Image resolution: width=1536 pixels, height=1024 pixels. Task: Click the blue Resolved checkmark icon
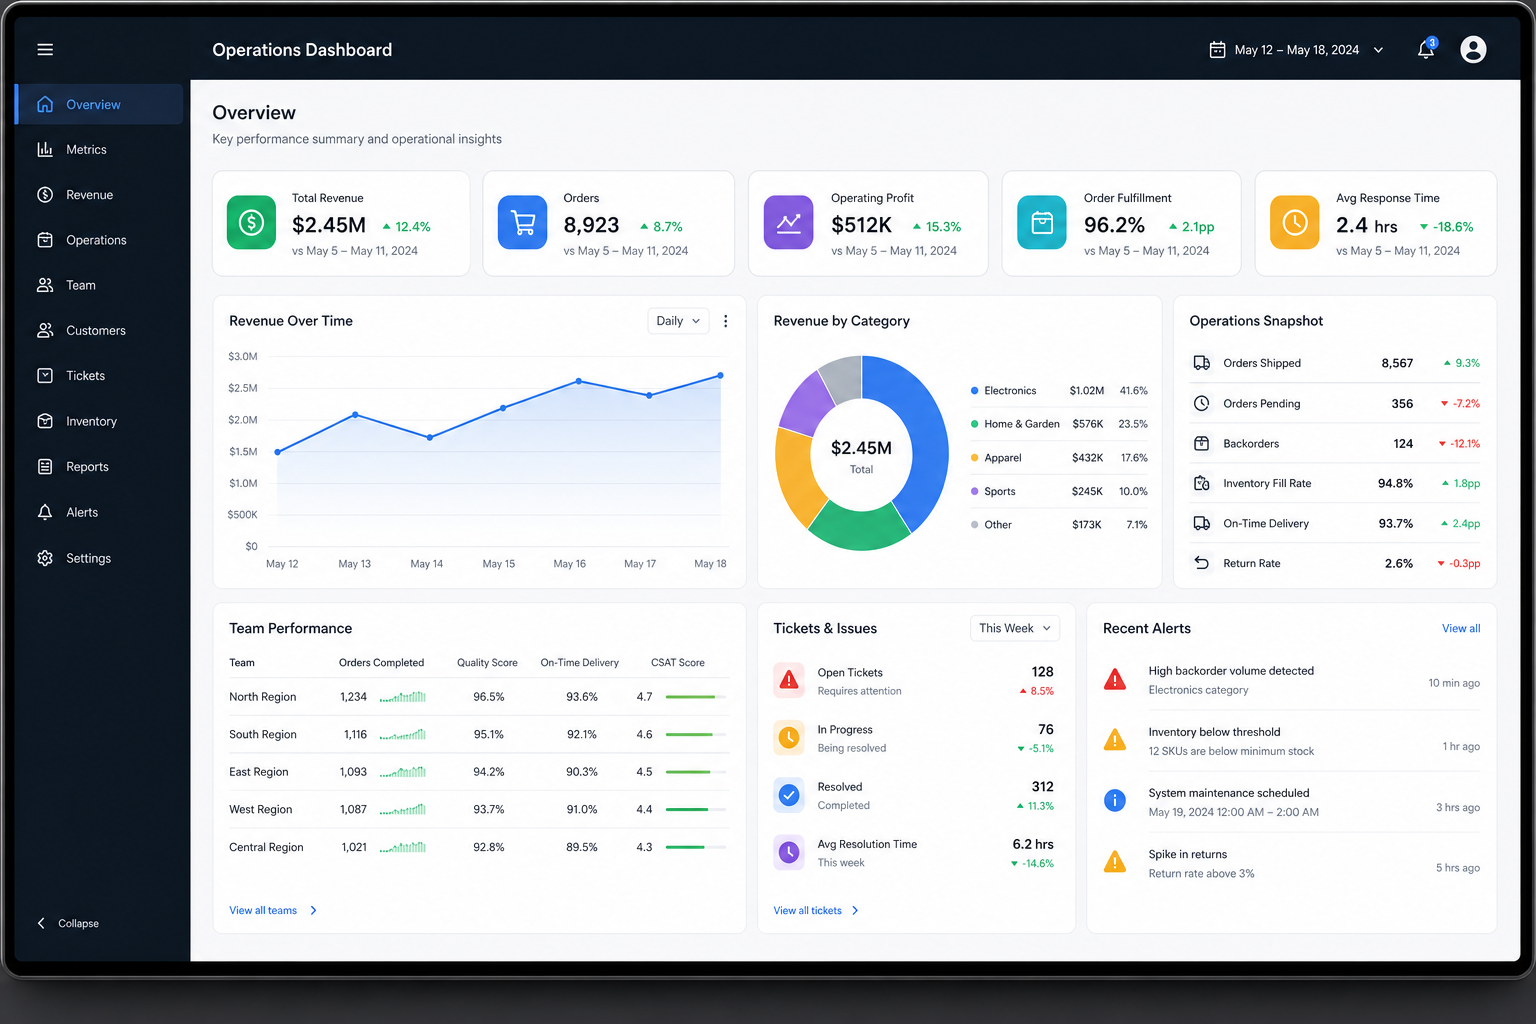pos(789,795)
